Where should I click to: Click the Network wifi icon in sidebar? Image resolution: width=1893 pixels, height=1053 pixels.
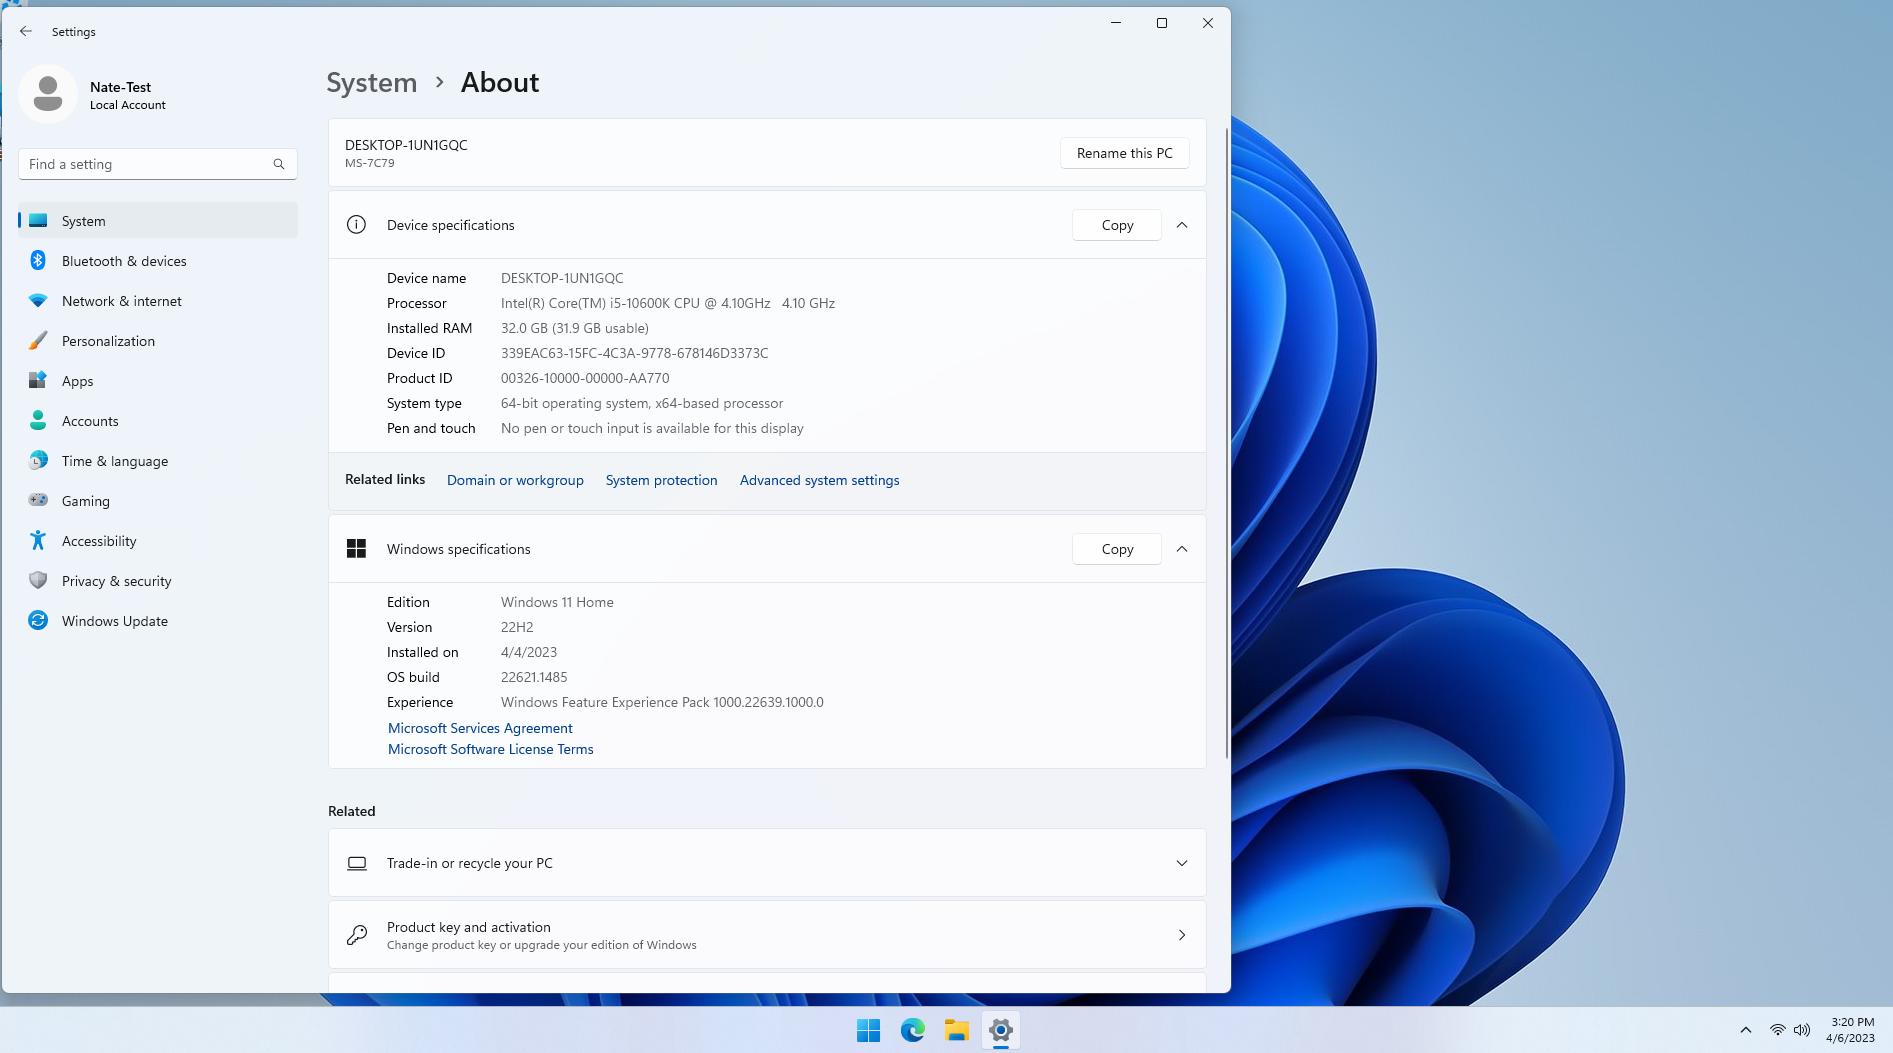tap(38, 300)
